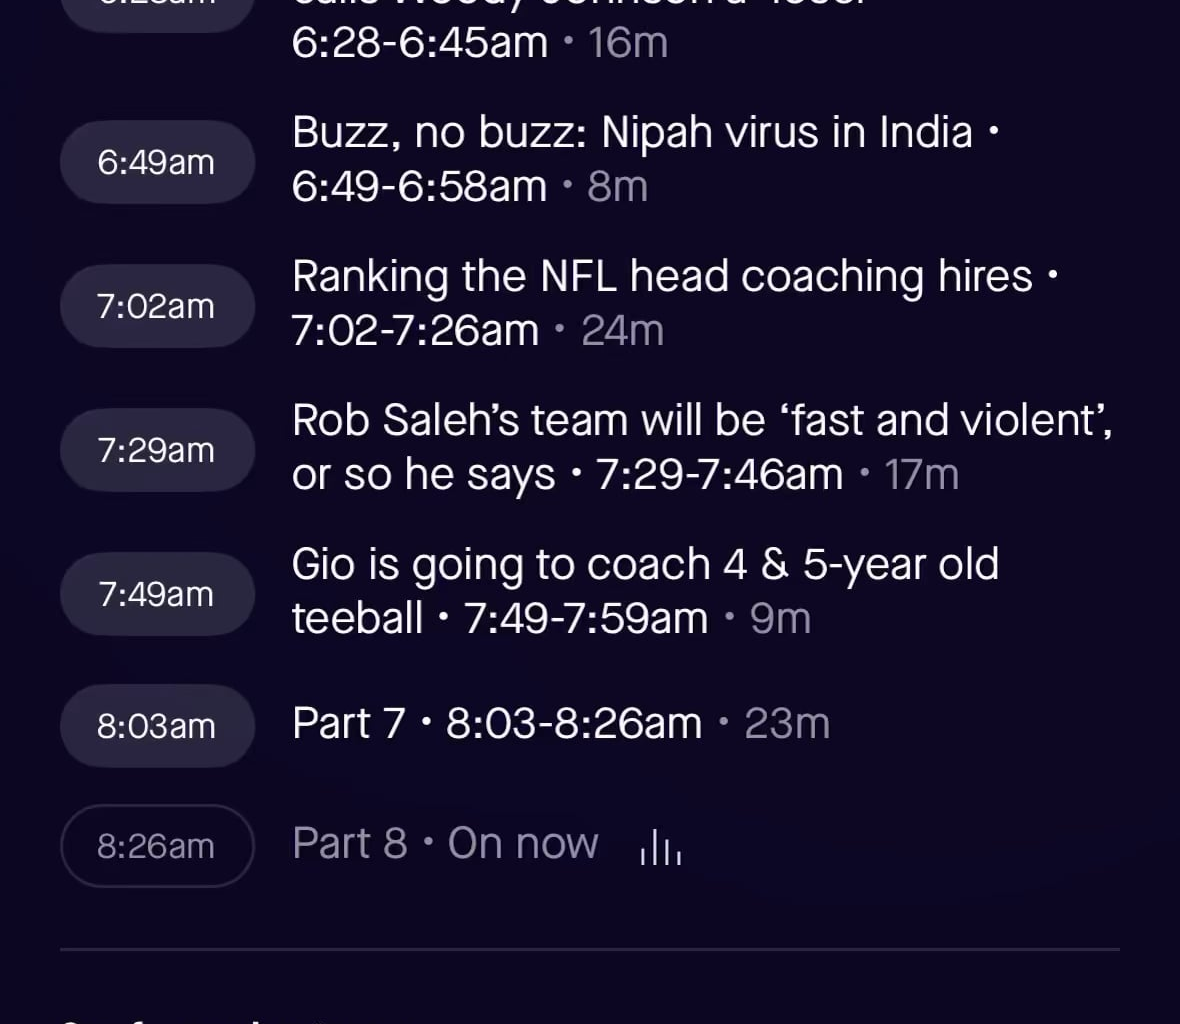Click the 8m duration label

(618, 187)
